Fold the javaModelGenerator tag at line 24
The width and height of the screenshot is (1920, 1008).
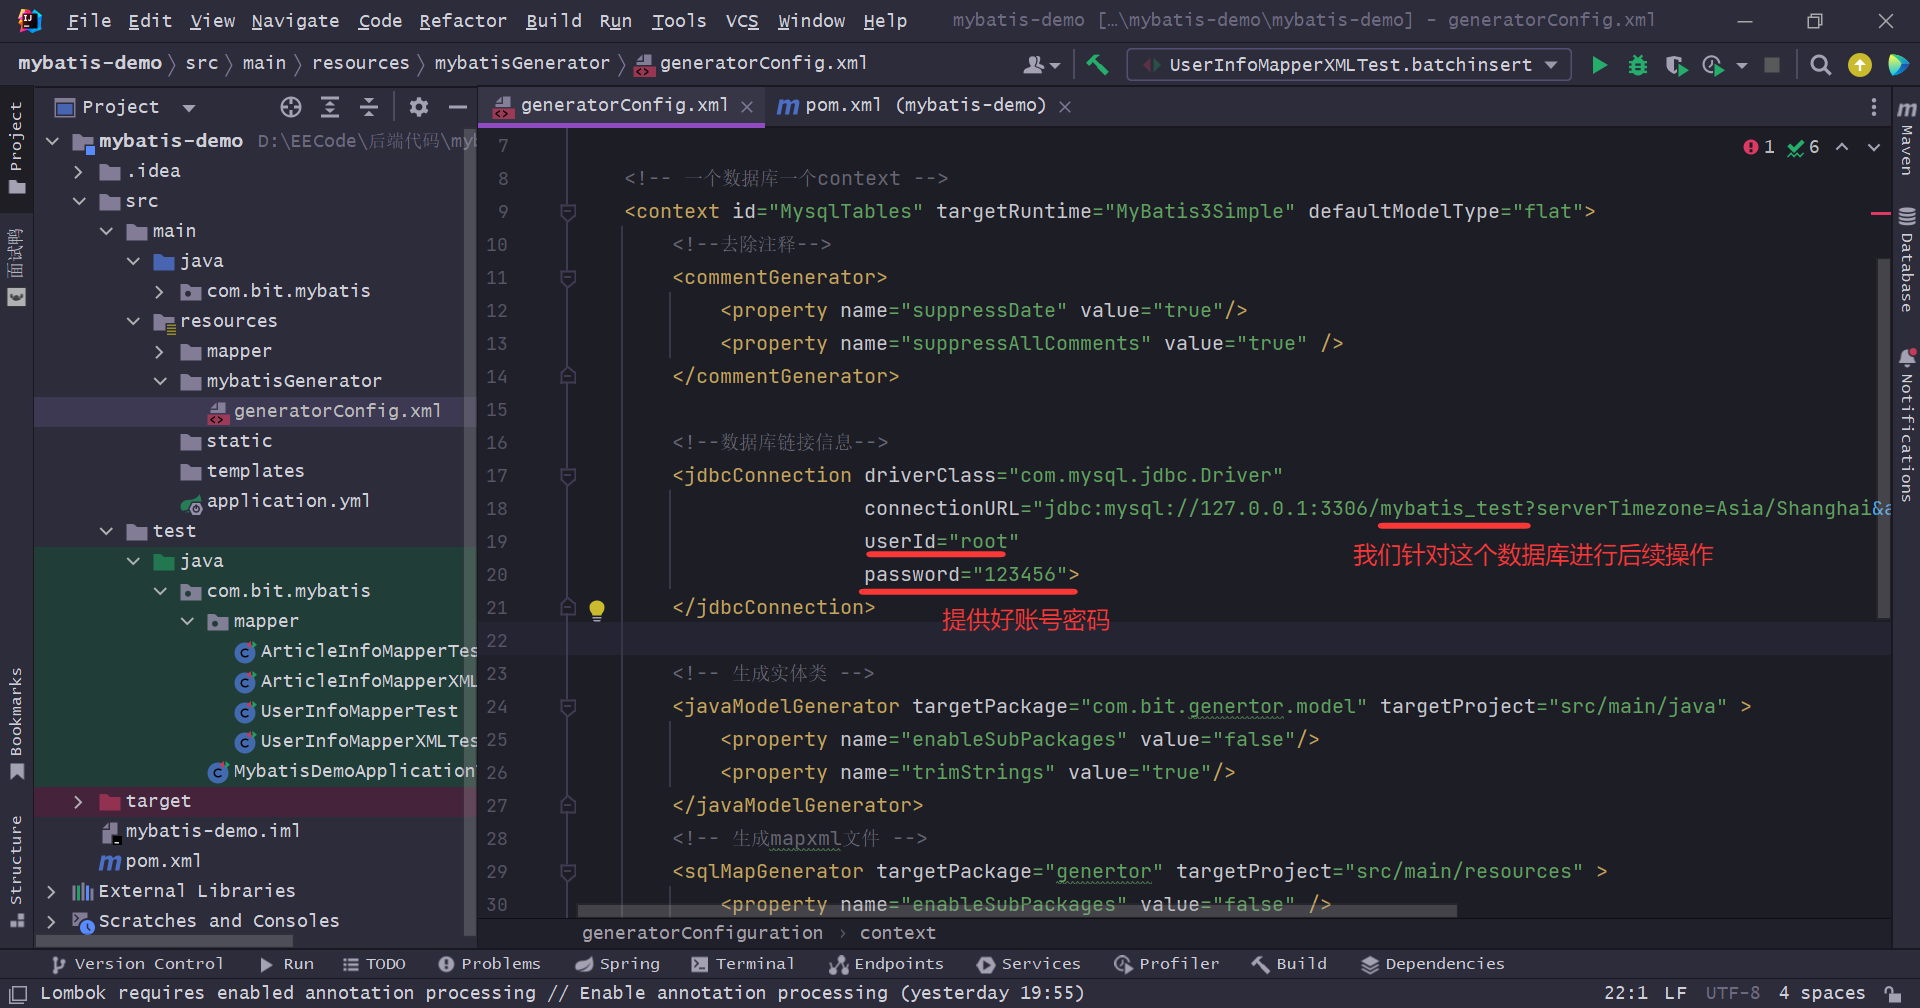(x=567, y=707)
